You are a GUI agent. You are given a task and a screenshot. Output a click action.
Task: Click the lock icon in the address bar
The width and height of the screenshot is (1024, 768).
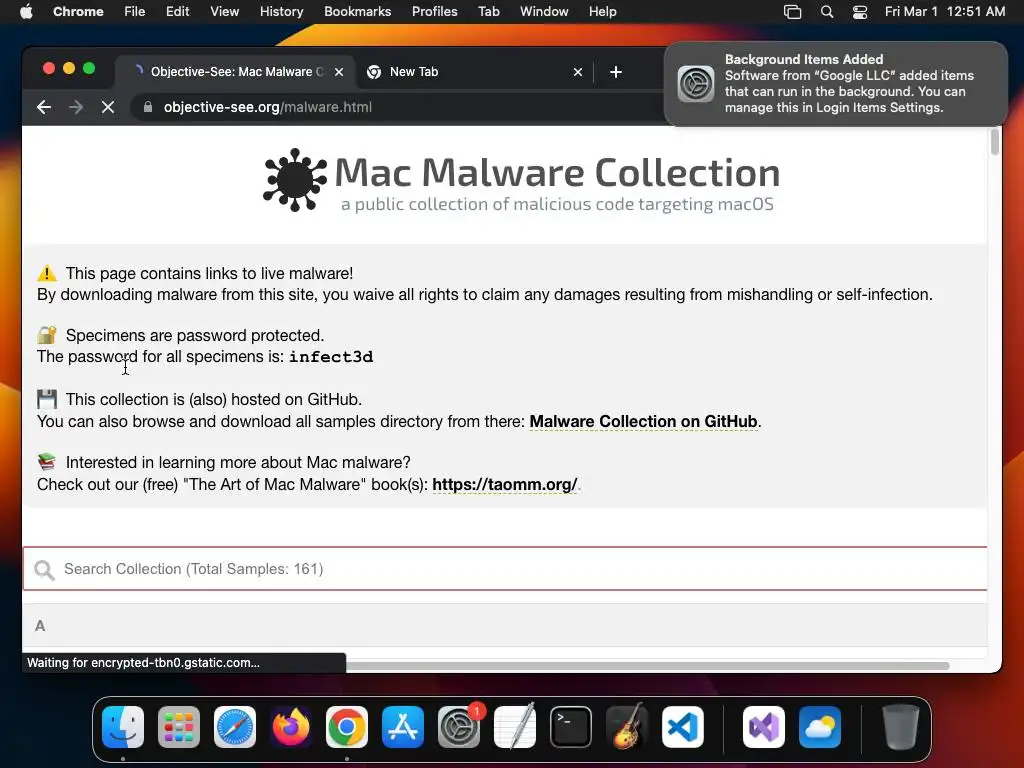coord(148,107)
